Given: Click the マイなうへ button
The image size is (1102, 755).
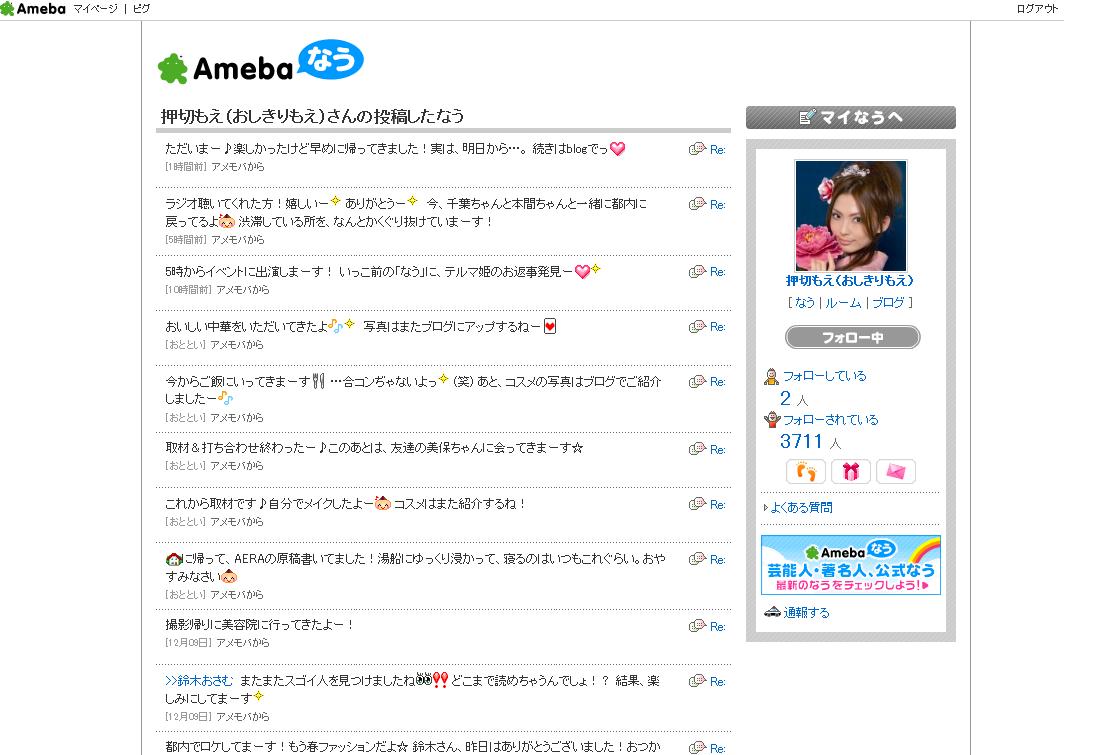Looking at the screenshot, I should (850, 117).
